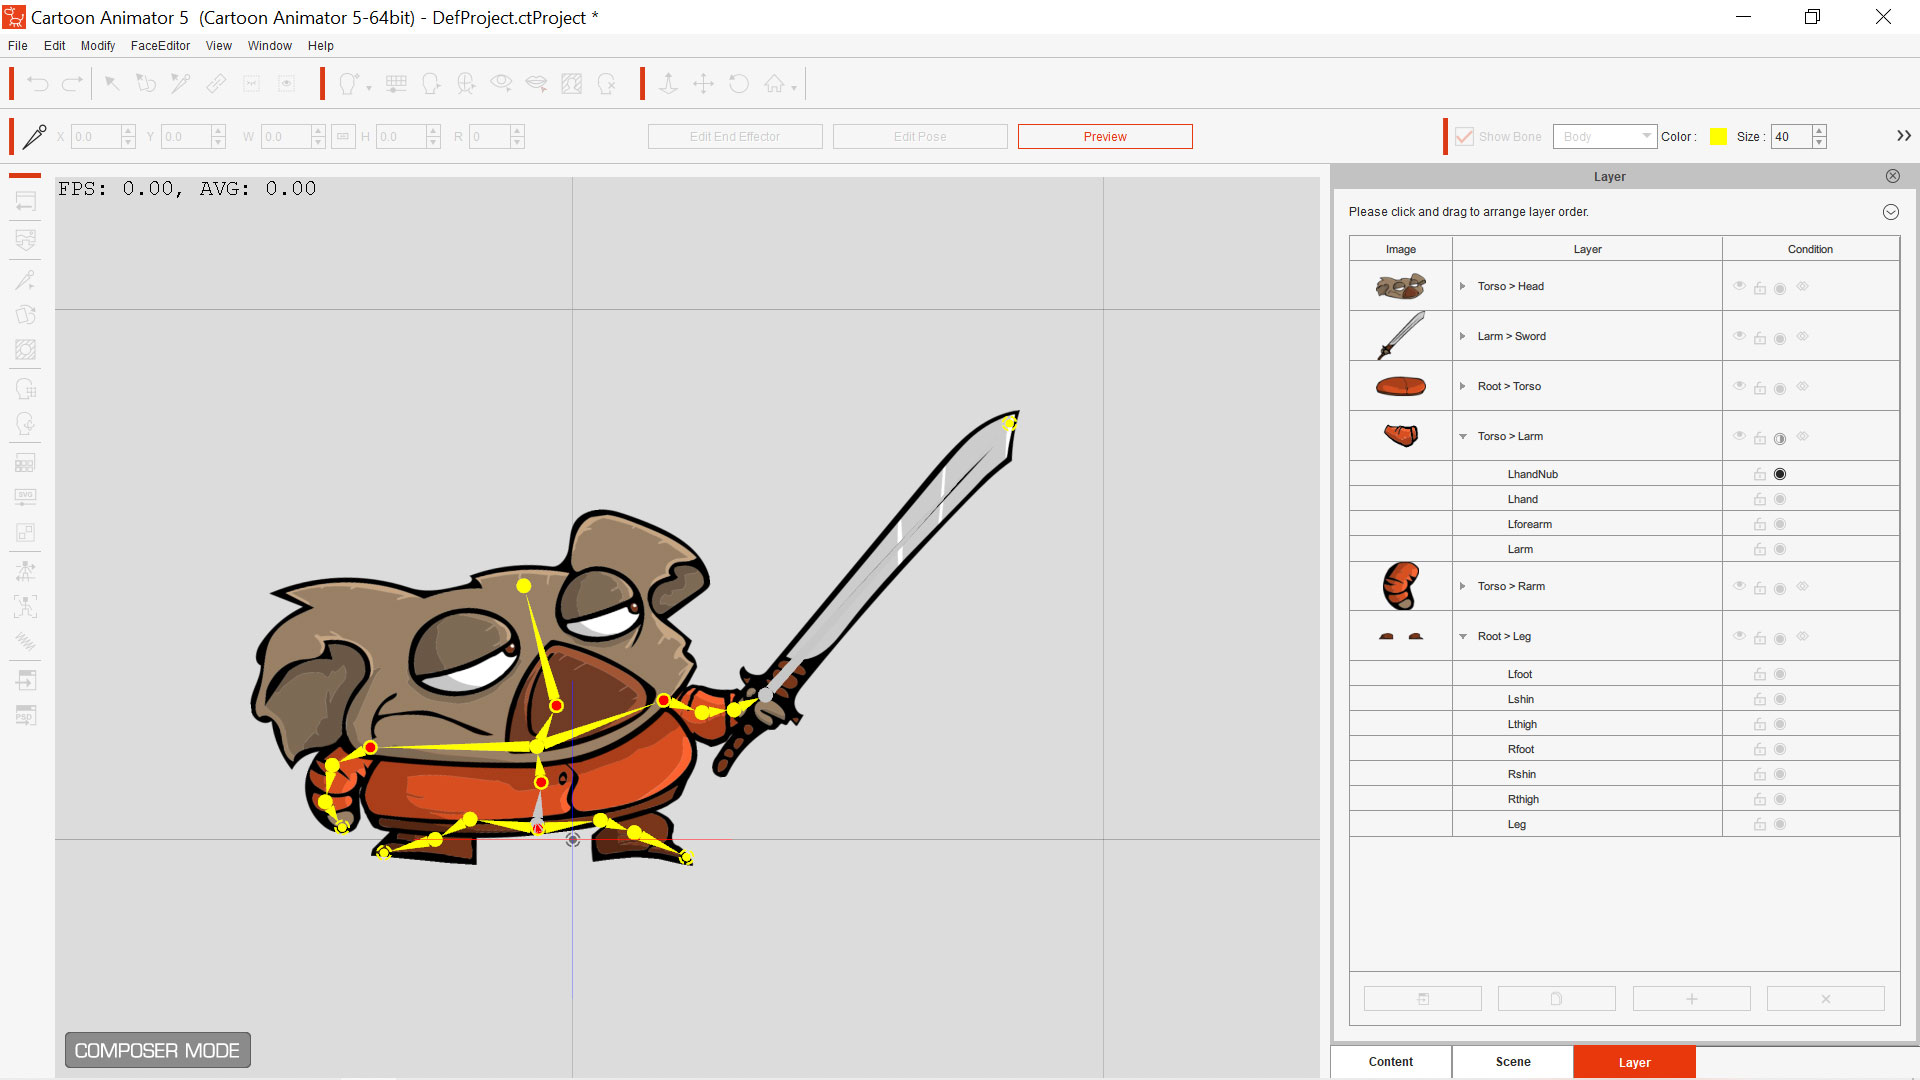Toggle eye visibility for Root > Leg layer
This screenshot has width=1920, height=1080.
[x=1739, y=636]
